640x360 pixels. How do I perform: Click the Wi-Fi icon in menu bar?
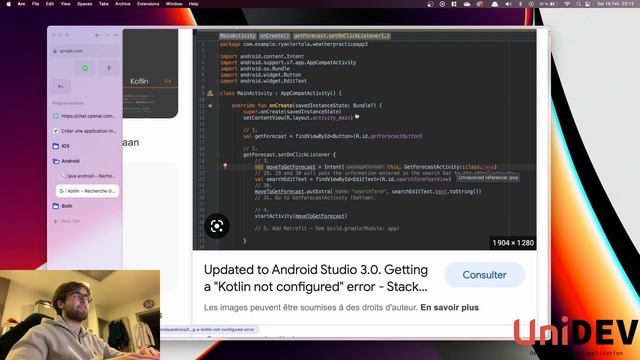click(x=567, y=4)
